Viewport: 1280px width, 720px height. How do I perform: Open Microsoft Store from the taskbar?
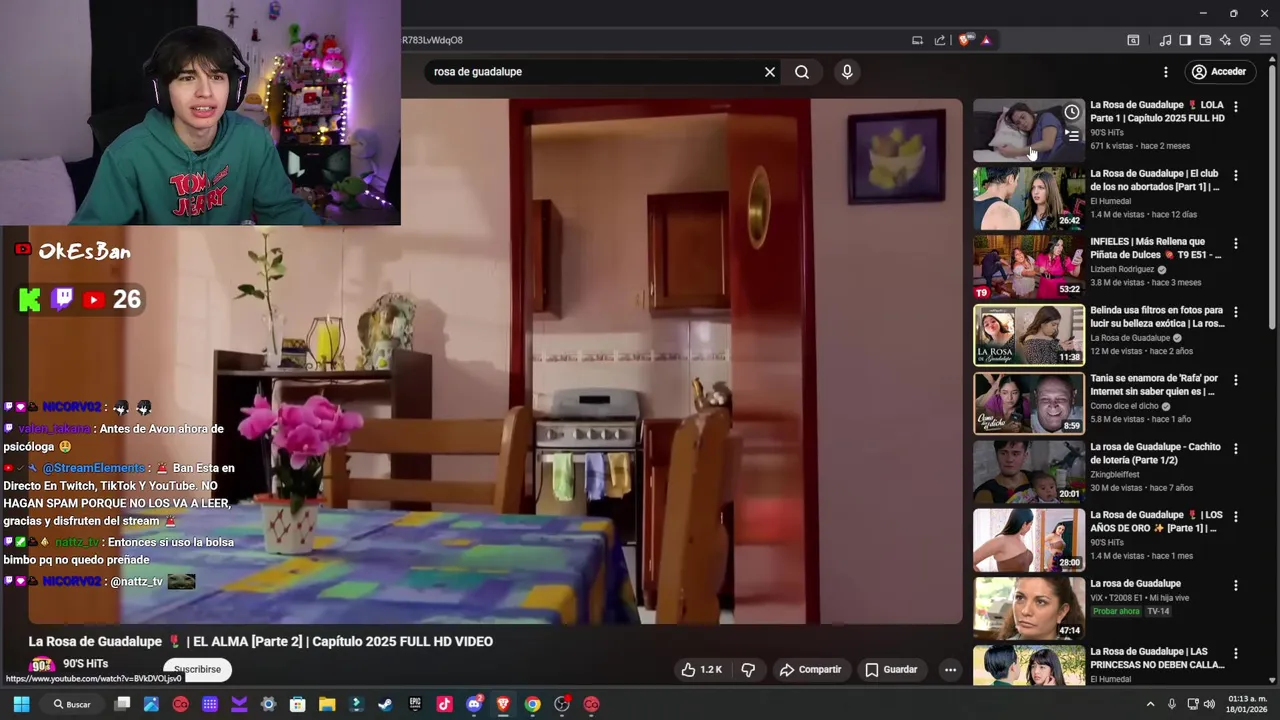click(x=297, y=704)
